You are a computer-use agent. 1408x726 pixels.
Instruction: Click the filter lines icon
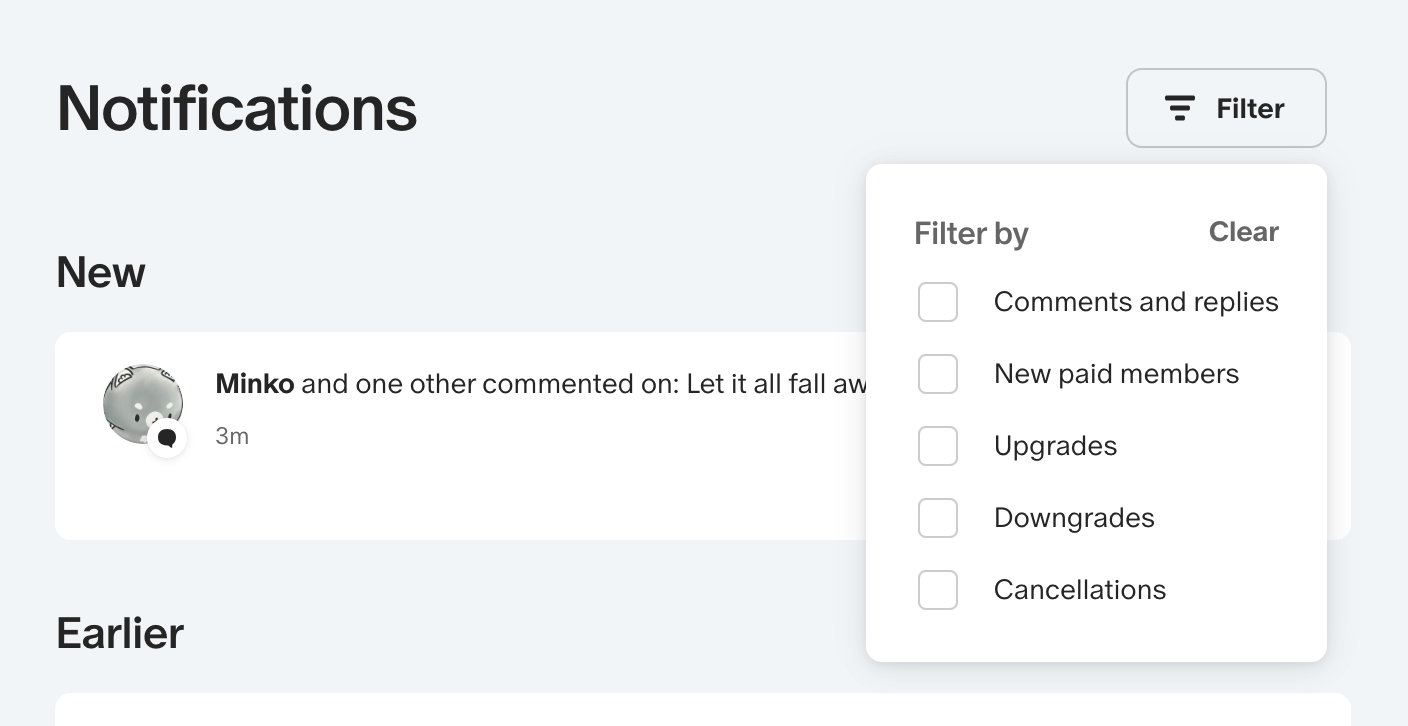pos(1180,108)
